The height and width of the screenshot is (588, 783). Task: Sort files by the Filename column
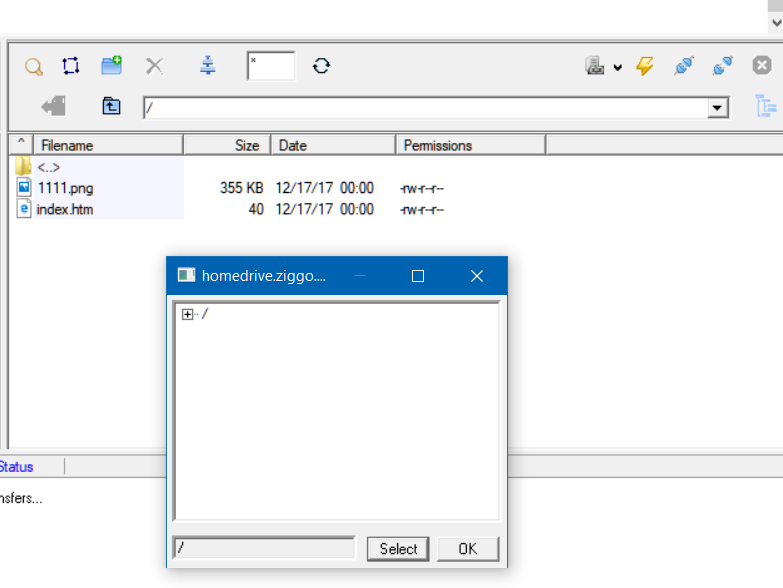click(x=108, y=145)
